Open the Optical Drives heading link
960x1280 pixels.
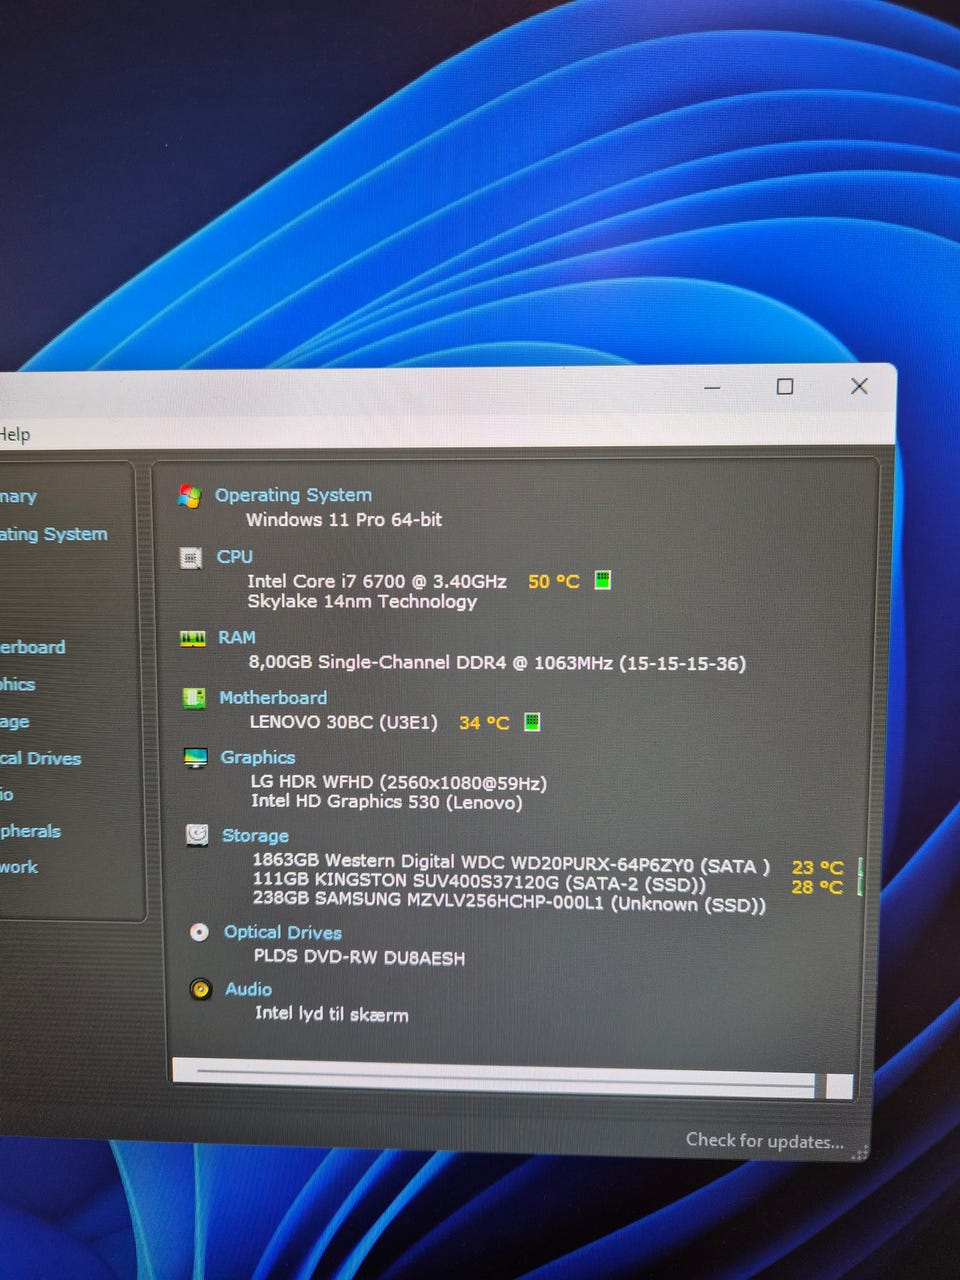(283, 932)
